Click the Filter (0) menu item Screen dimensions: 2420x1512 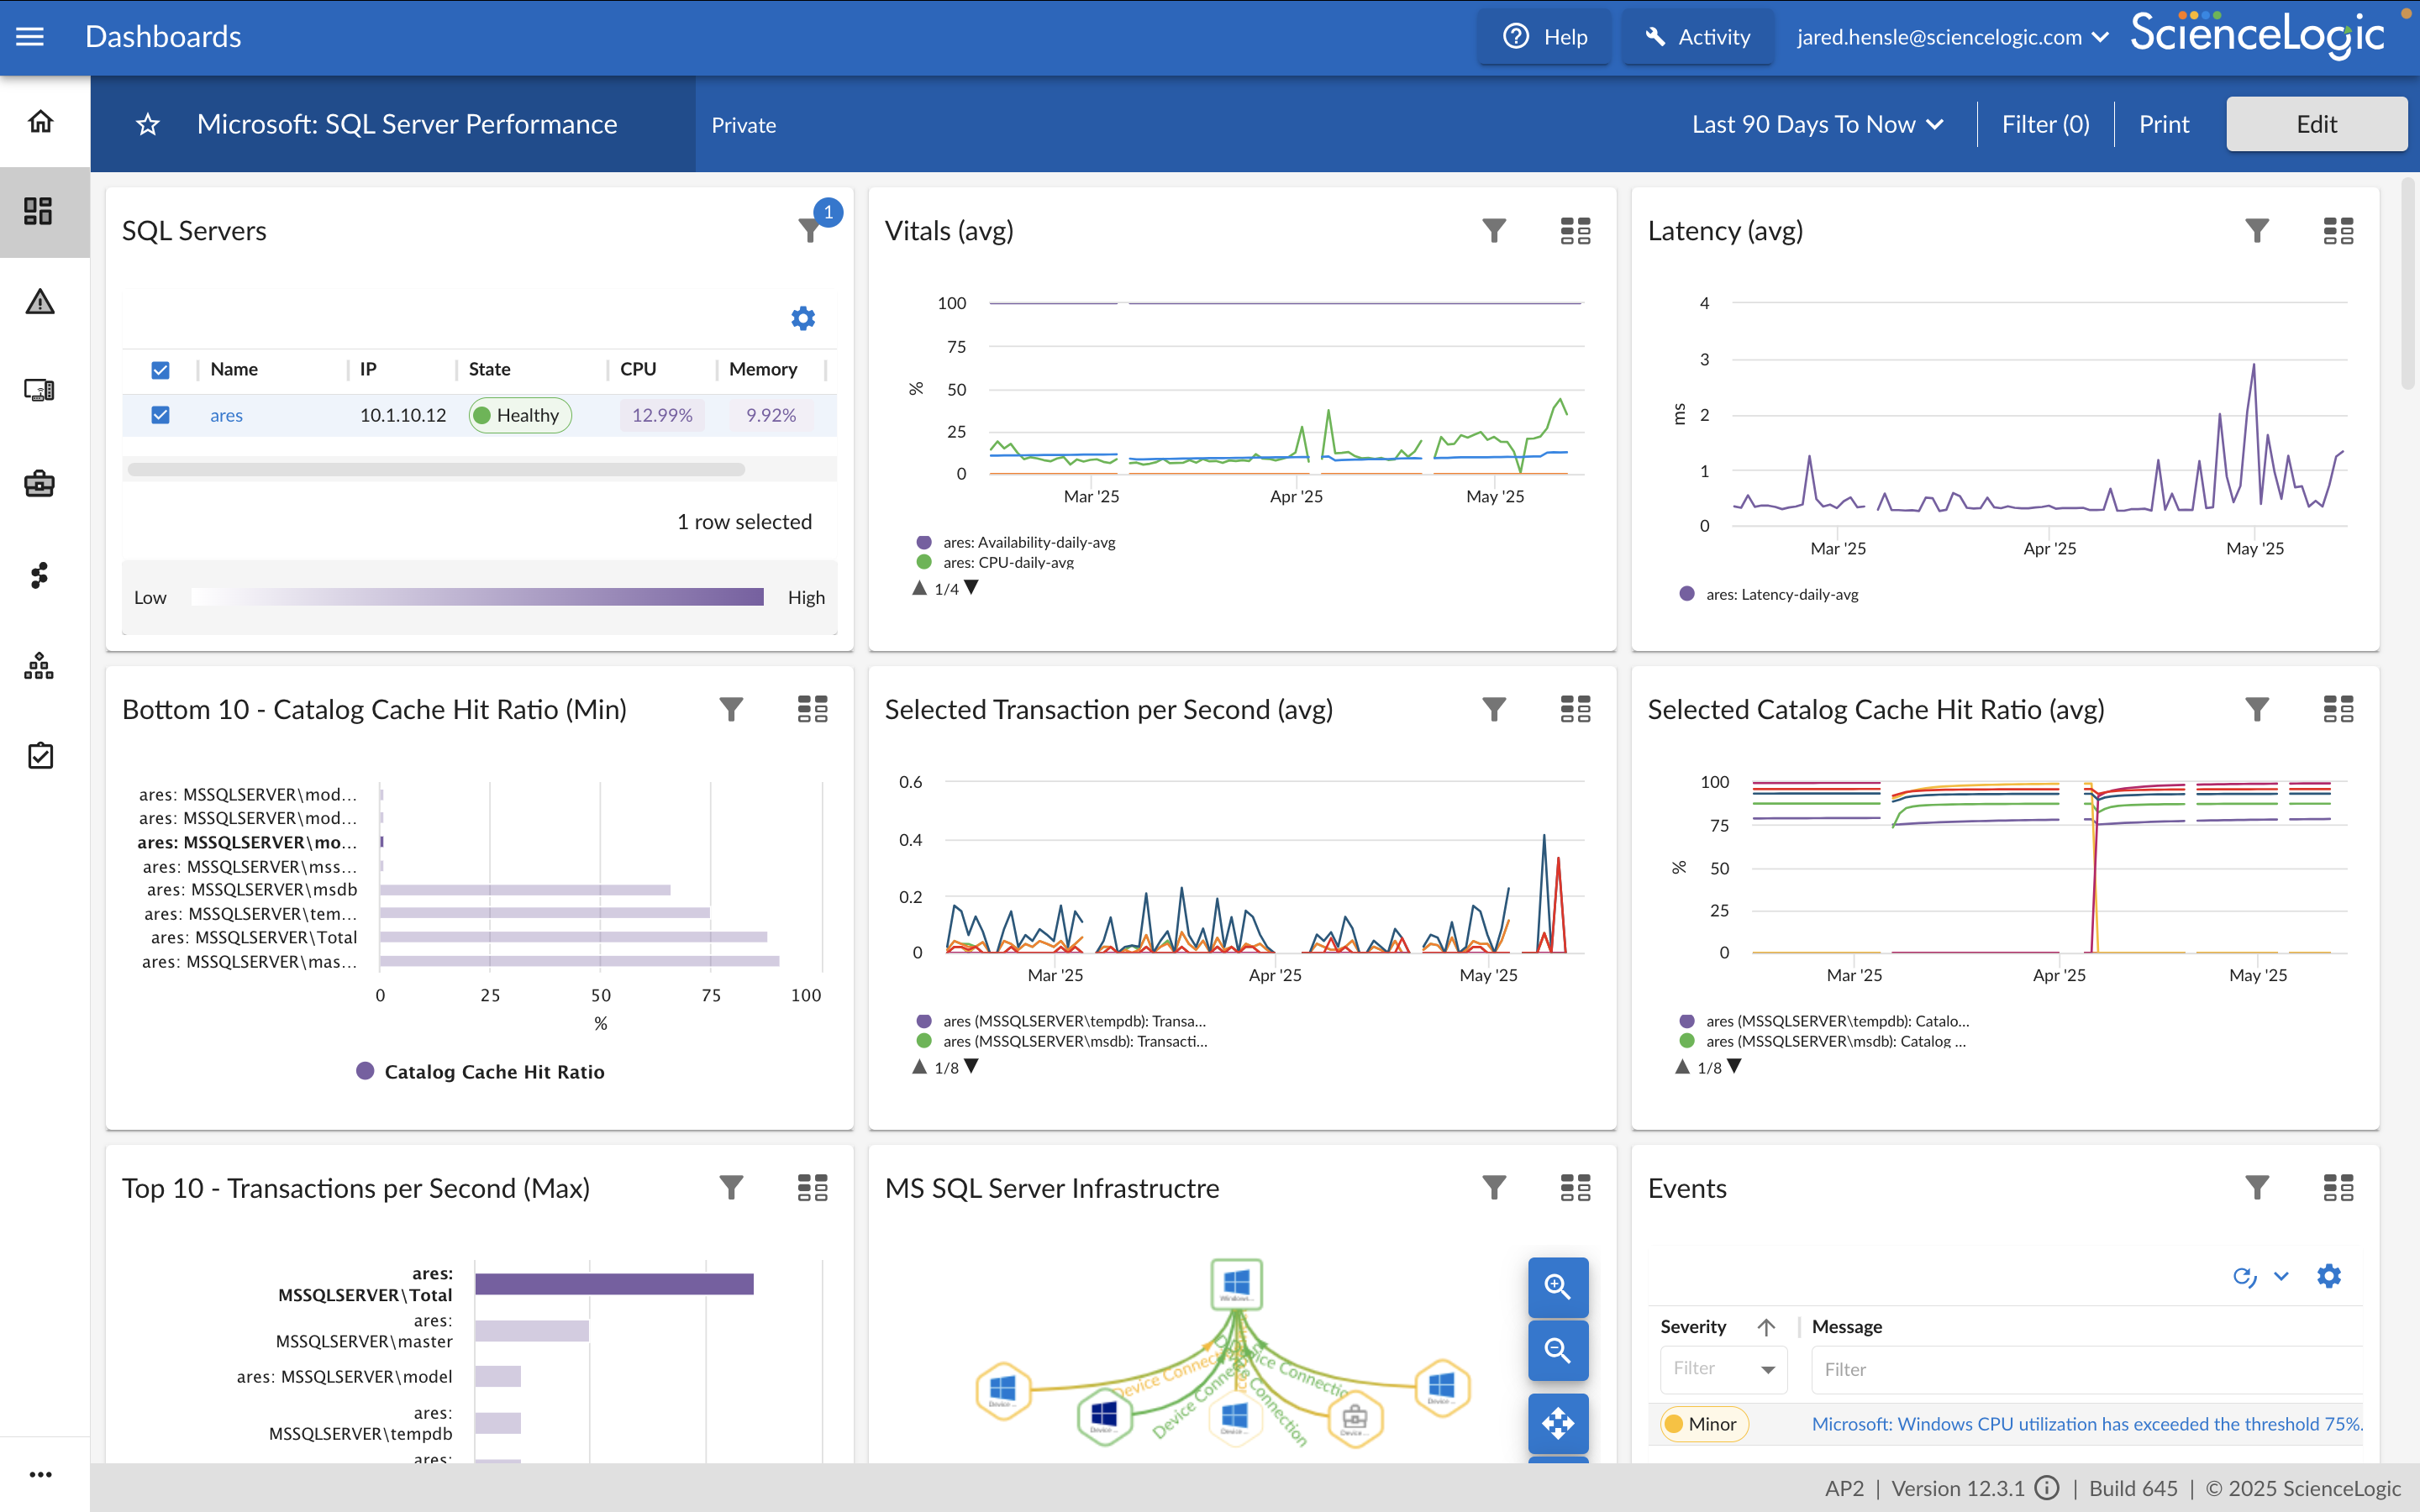pos(2045,124)
